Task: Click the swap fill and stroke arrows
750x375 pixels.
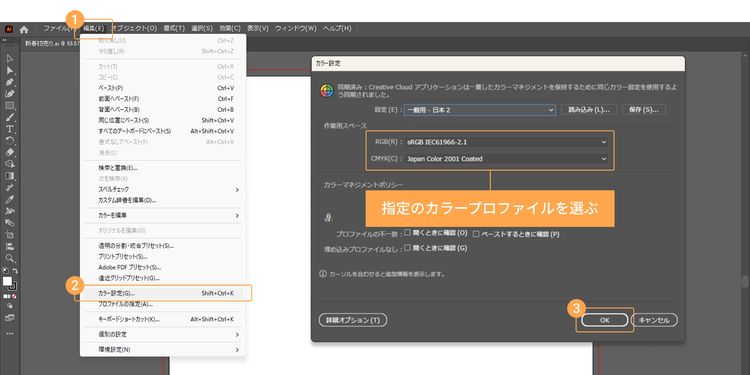Action: tap(15, 271)
